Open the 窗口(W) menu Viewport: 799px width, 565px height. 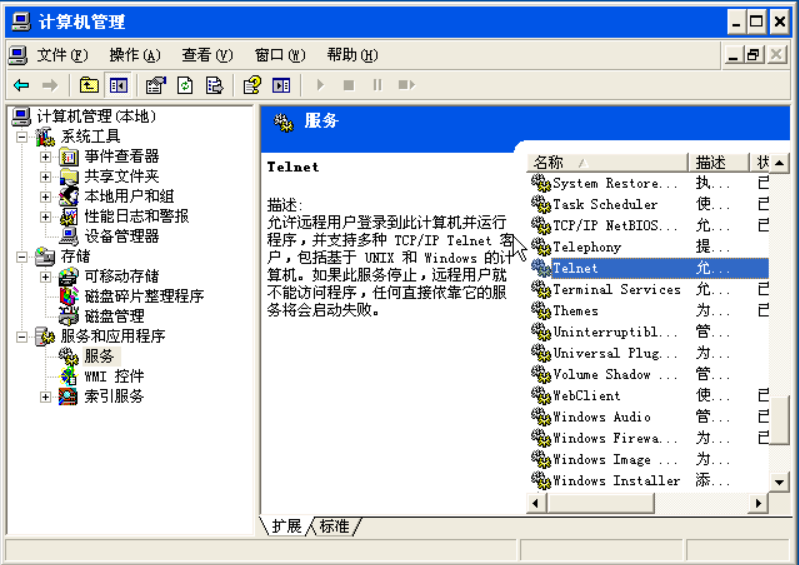pyautogui.click(x=280, y=55)
